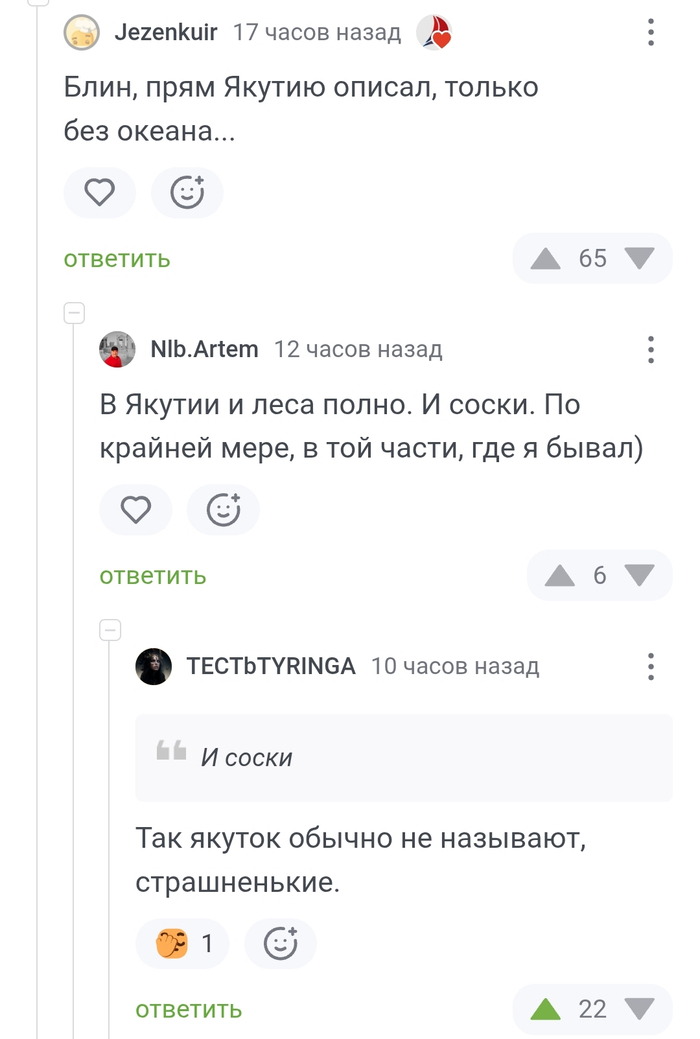Open the emoji reaction picker under Jezenkuir's comment
The height and width of the screenshot is (1039, 700).
187,192
